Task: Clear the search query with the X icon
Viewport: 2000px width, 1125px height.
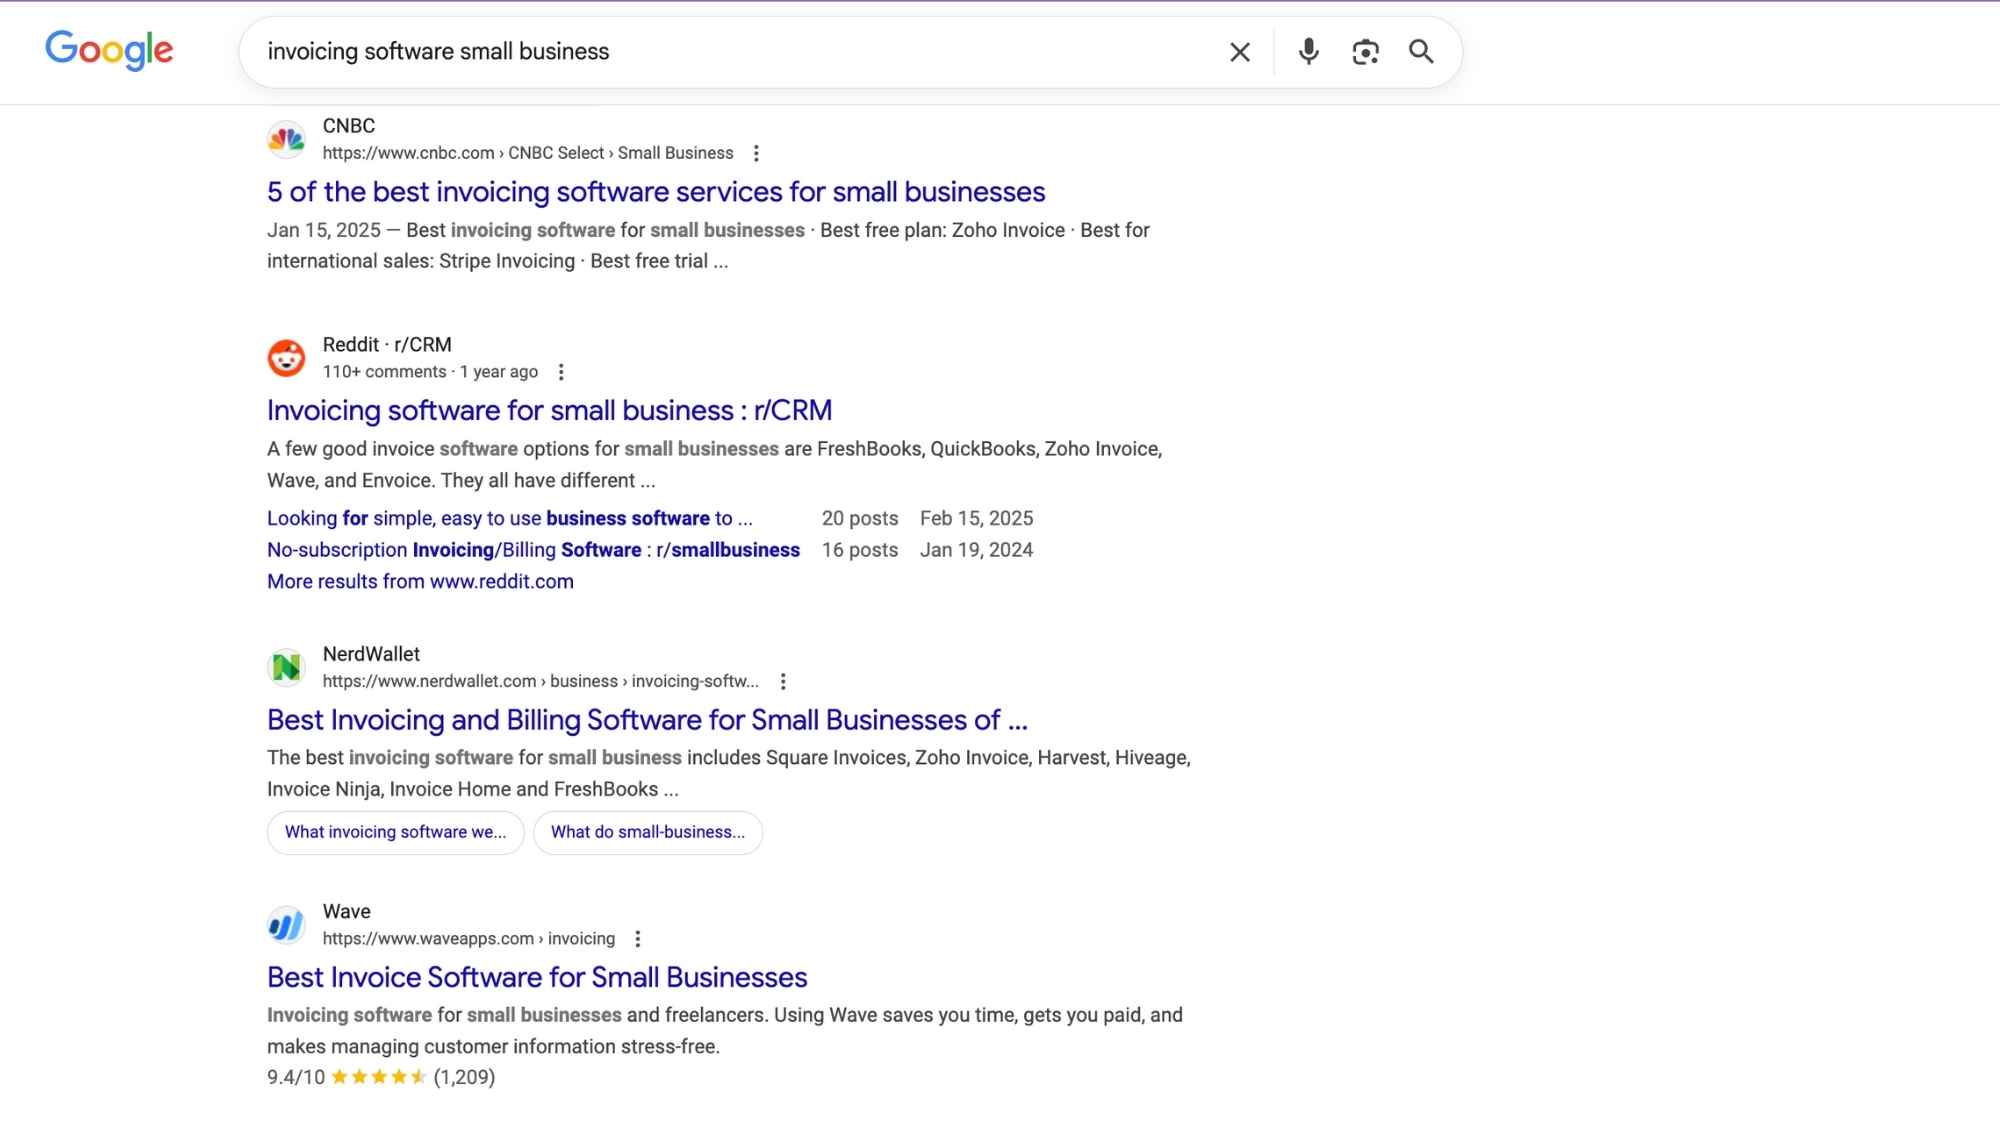Action: (1239, 52)
